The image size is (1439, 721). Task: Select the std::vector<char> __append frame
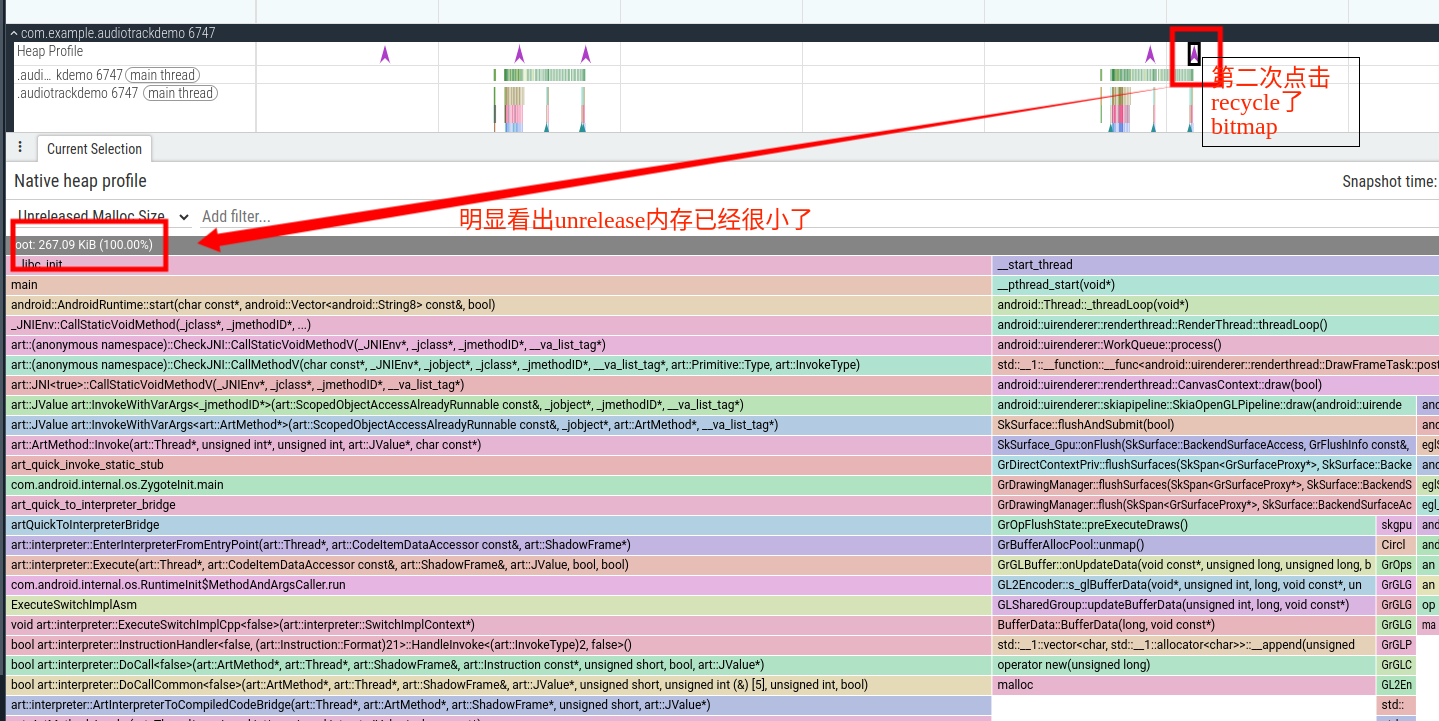pyautogui.click(x=1184, y=645)
